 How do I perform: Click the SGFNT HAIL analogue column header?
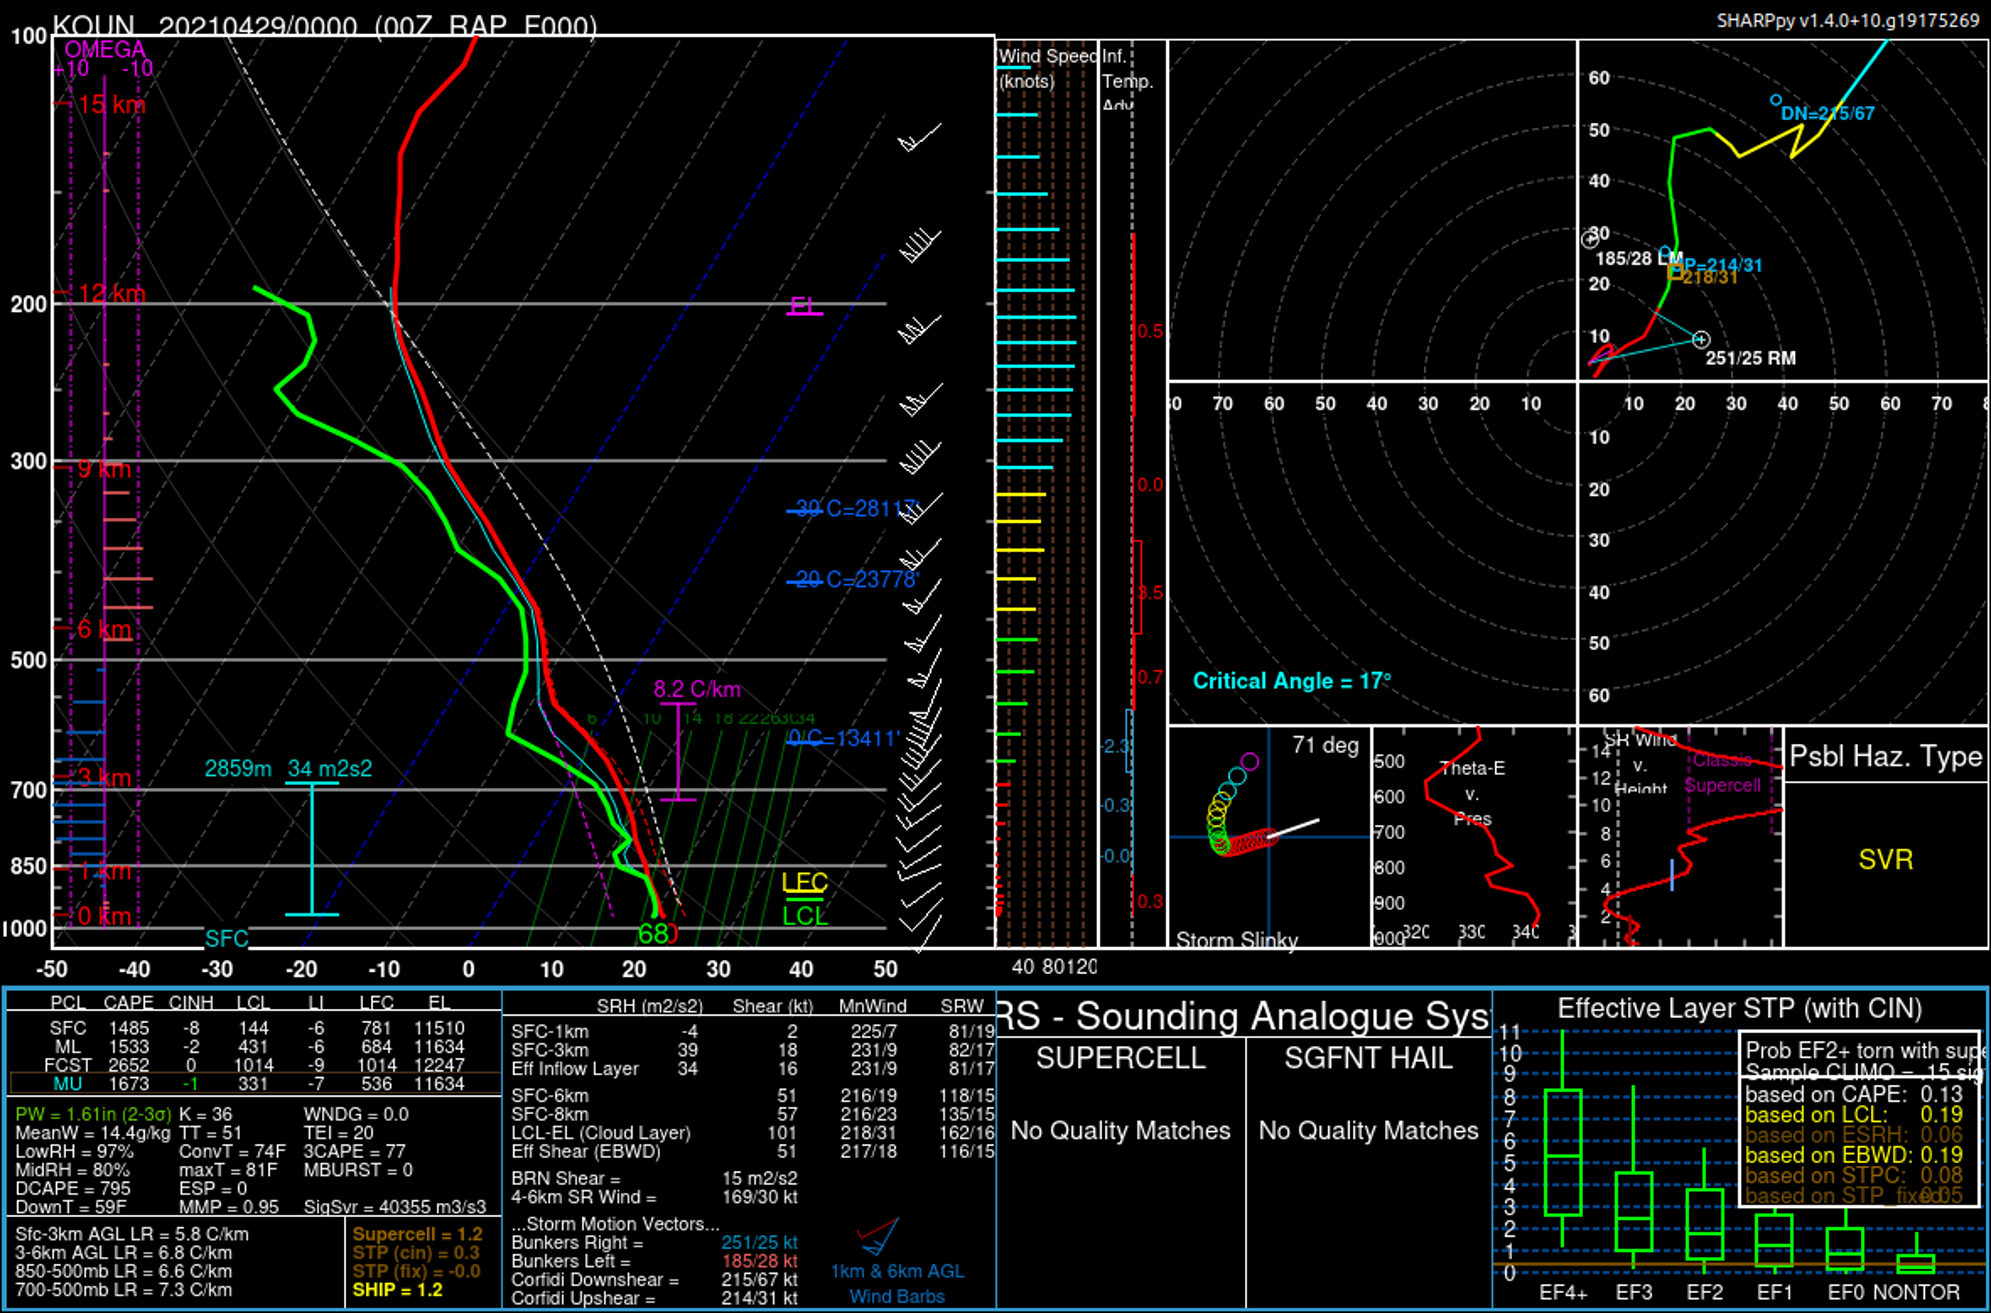1368,1058
